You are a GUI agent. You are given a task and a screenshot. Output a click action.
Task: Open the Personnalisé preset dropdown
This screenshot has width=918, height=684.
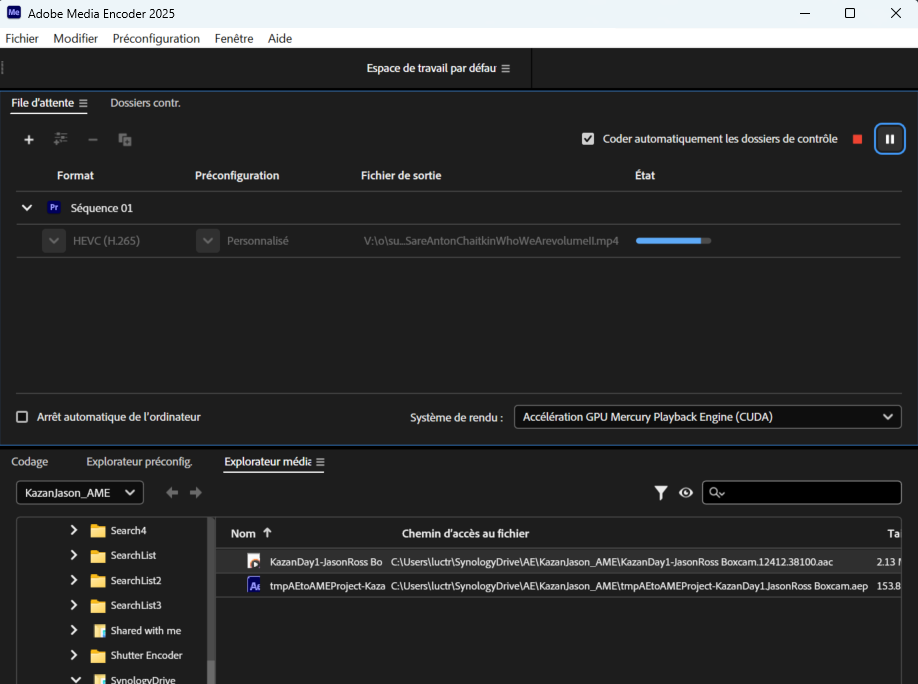[x=208, y=241]
